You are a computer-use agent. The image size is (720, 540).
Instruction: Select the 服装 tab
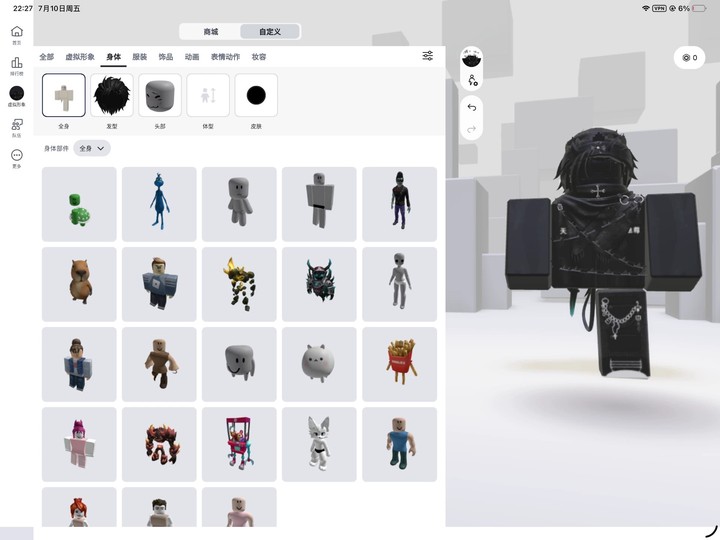140,57
